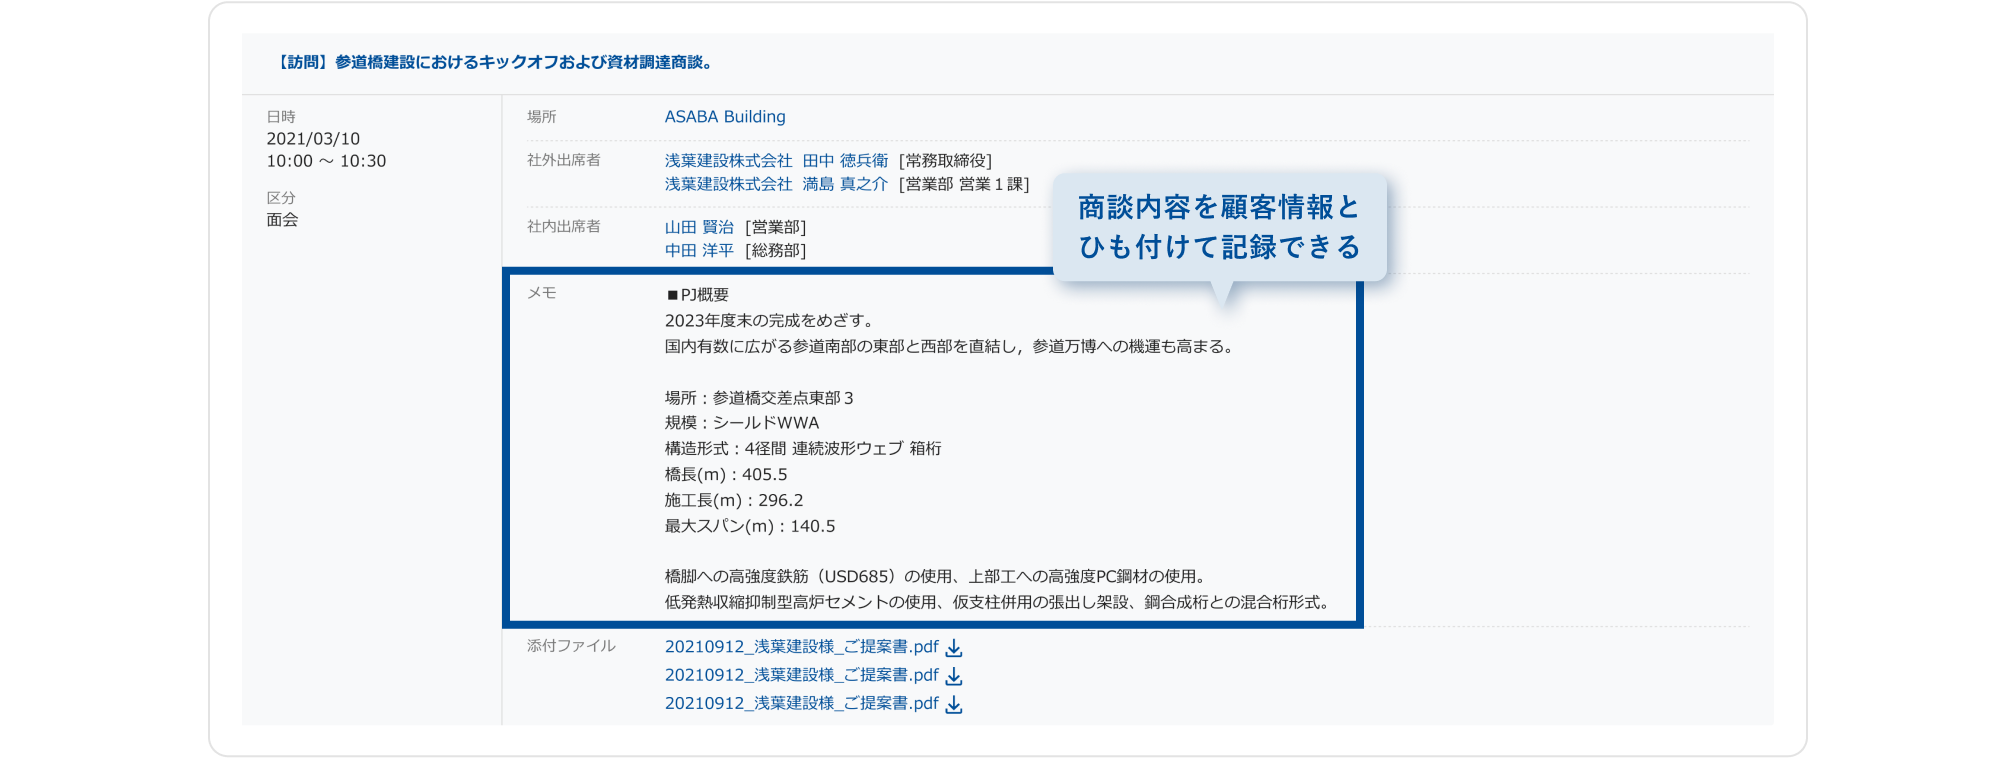The image size is (2016, 758).
Task: Open 浅葉建設株式会社 link beside 田中 徳兵衛
Action: [x=728, y=161]
